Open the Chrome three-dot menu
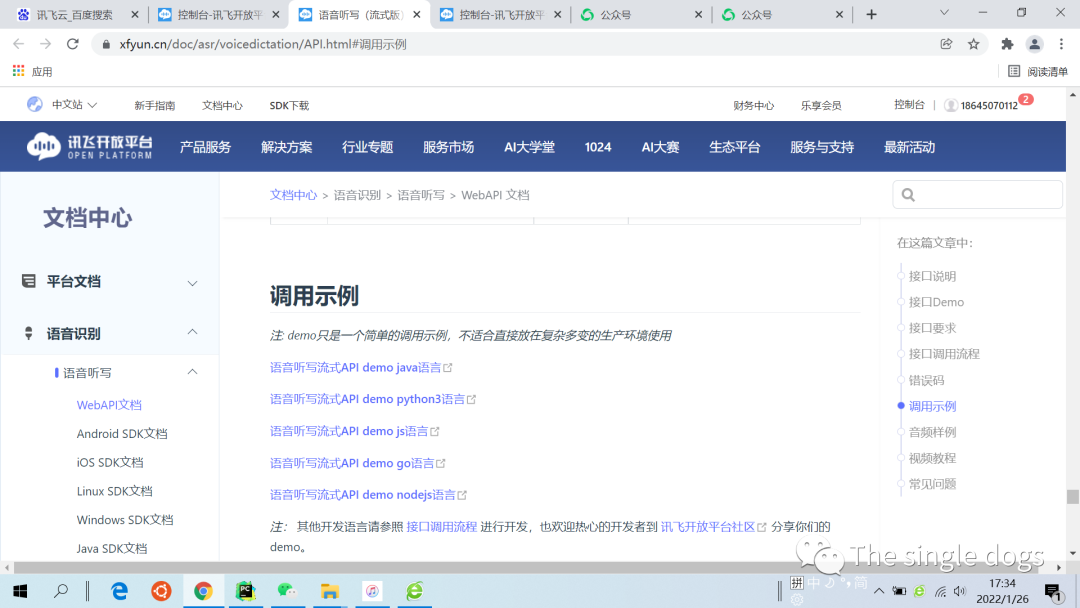1080x608 pixels. point(1061,44)
